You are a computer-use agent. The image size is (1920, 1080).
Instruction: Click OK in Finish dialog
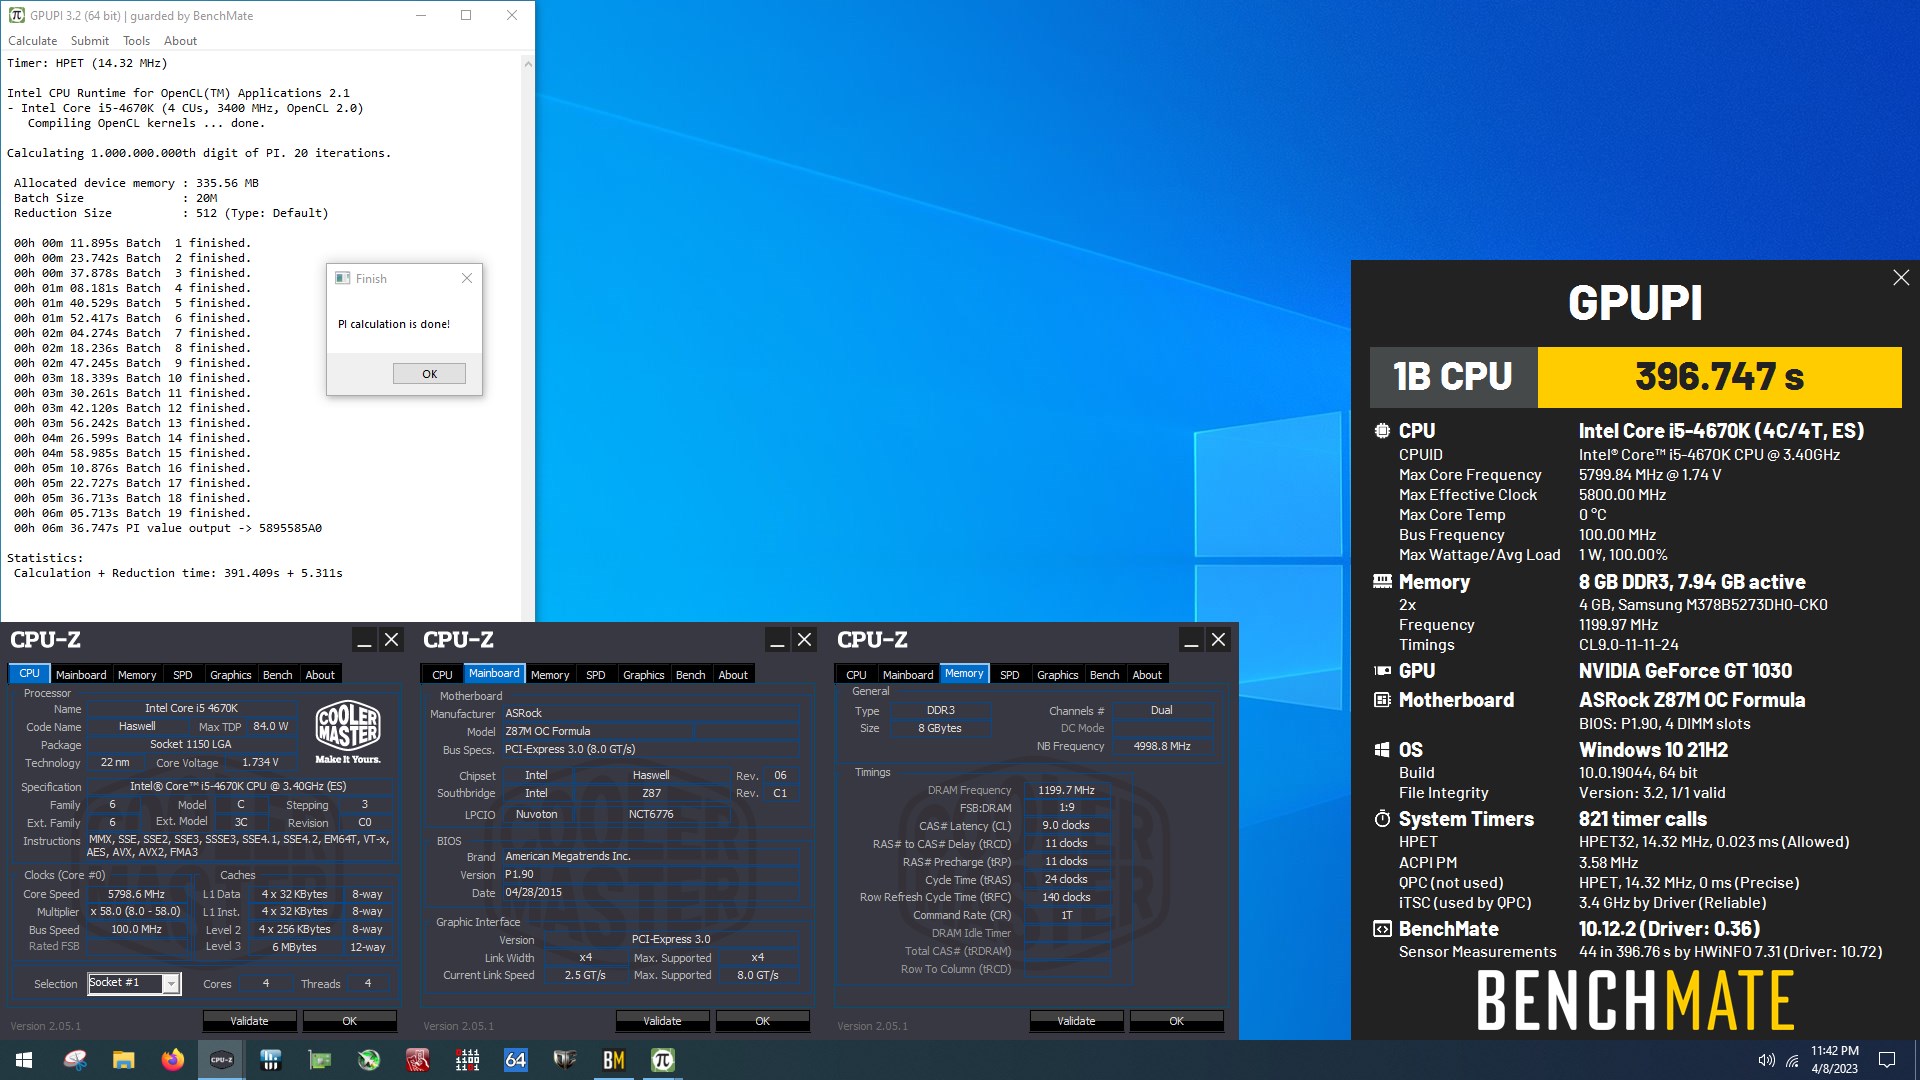[x=429, y=374]
